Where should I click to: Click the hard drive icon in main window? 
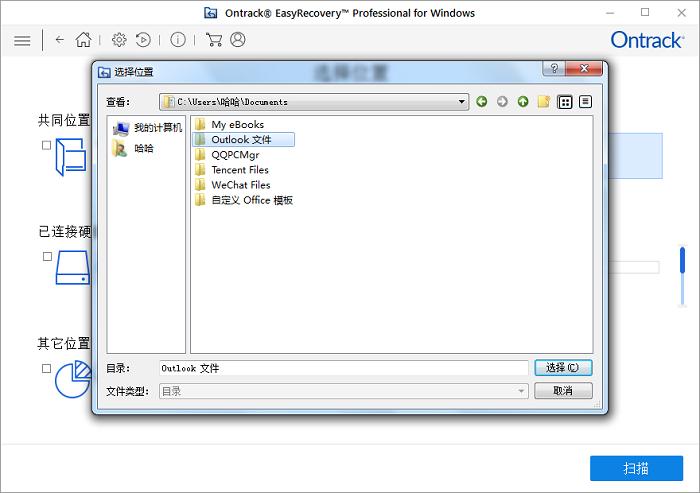point(73,267)
